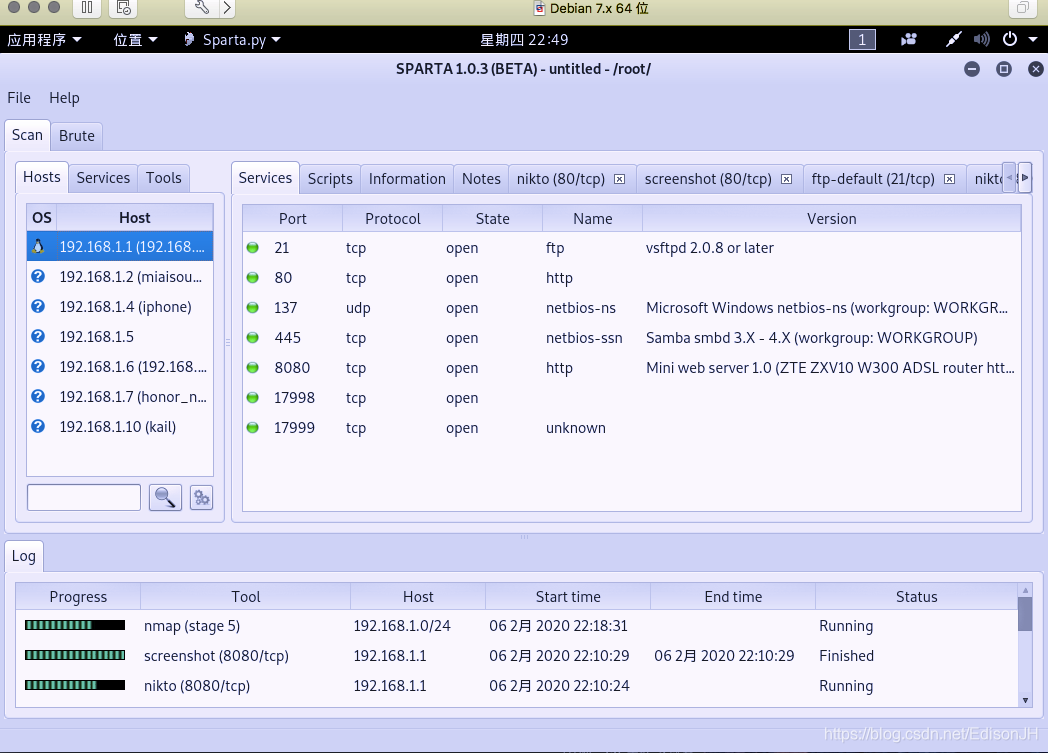Screen dimensions: 1048x753
Task: Click green open-state indicator for port 21
Action: point(253,248)
